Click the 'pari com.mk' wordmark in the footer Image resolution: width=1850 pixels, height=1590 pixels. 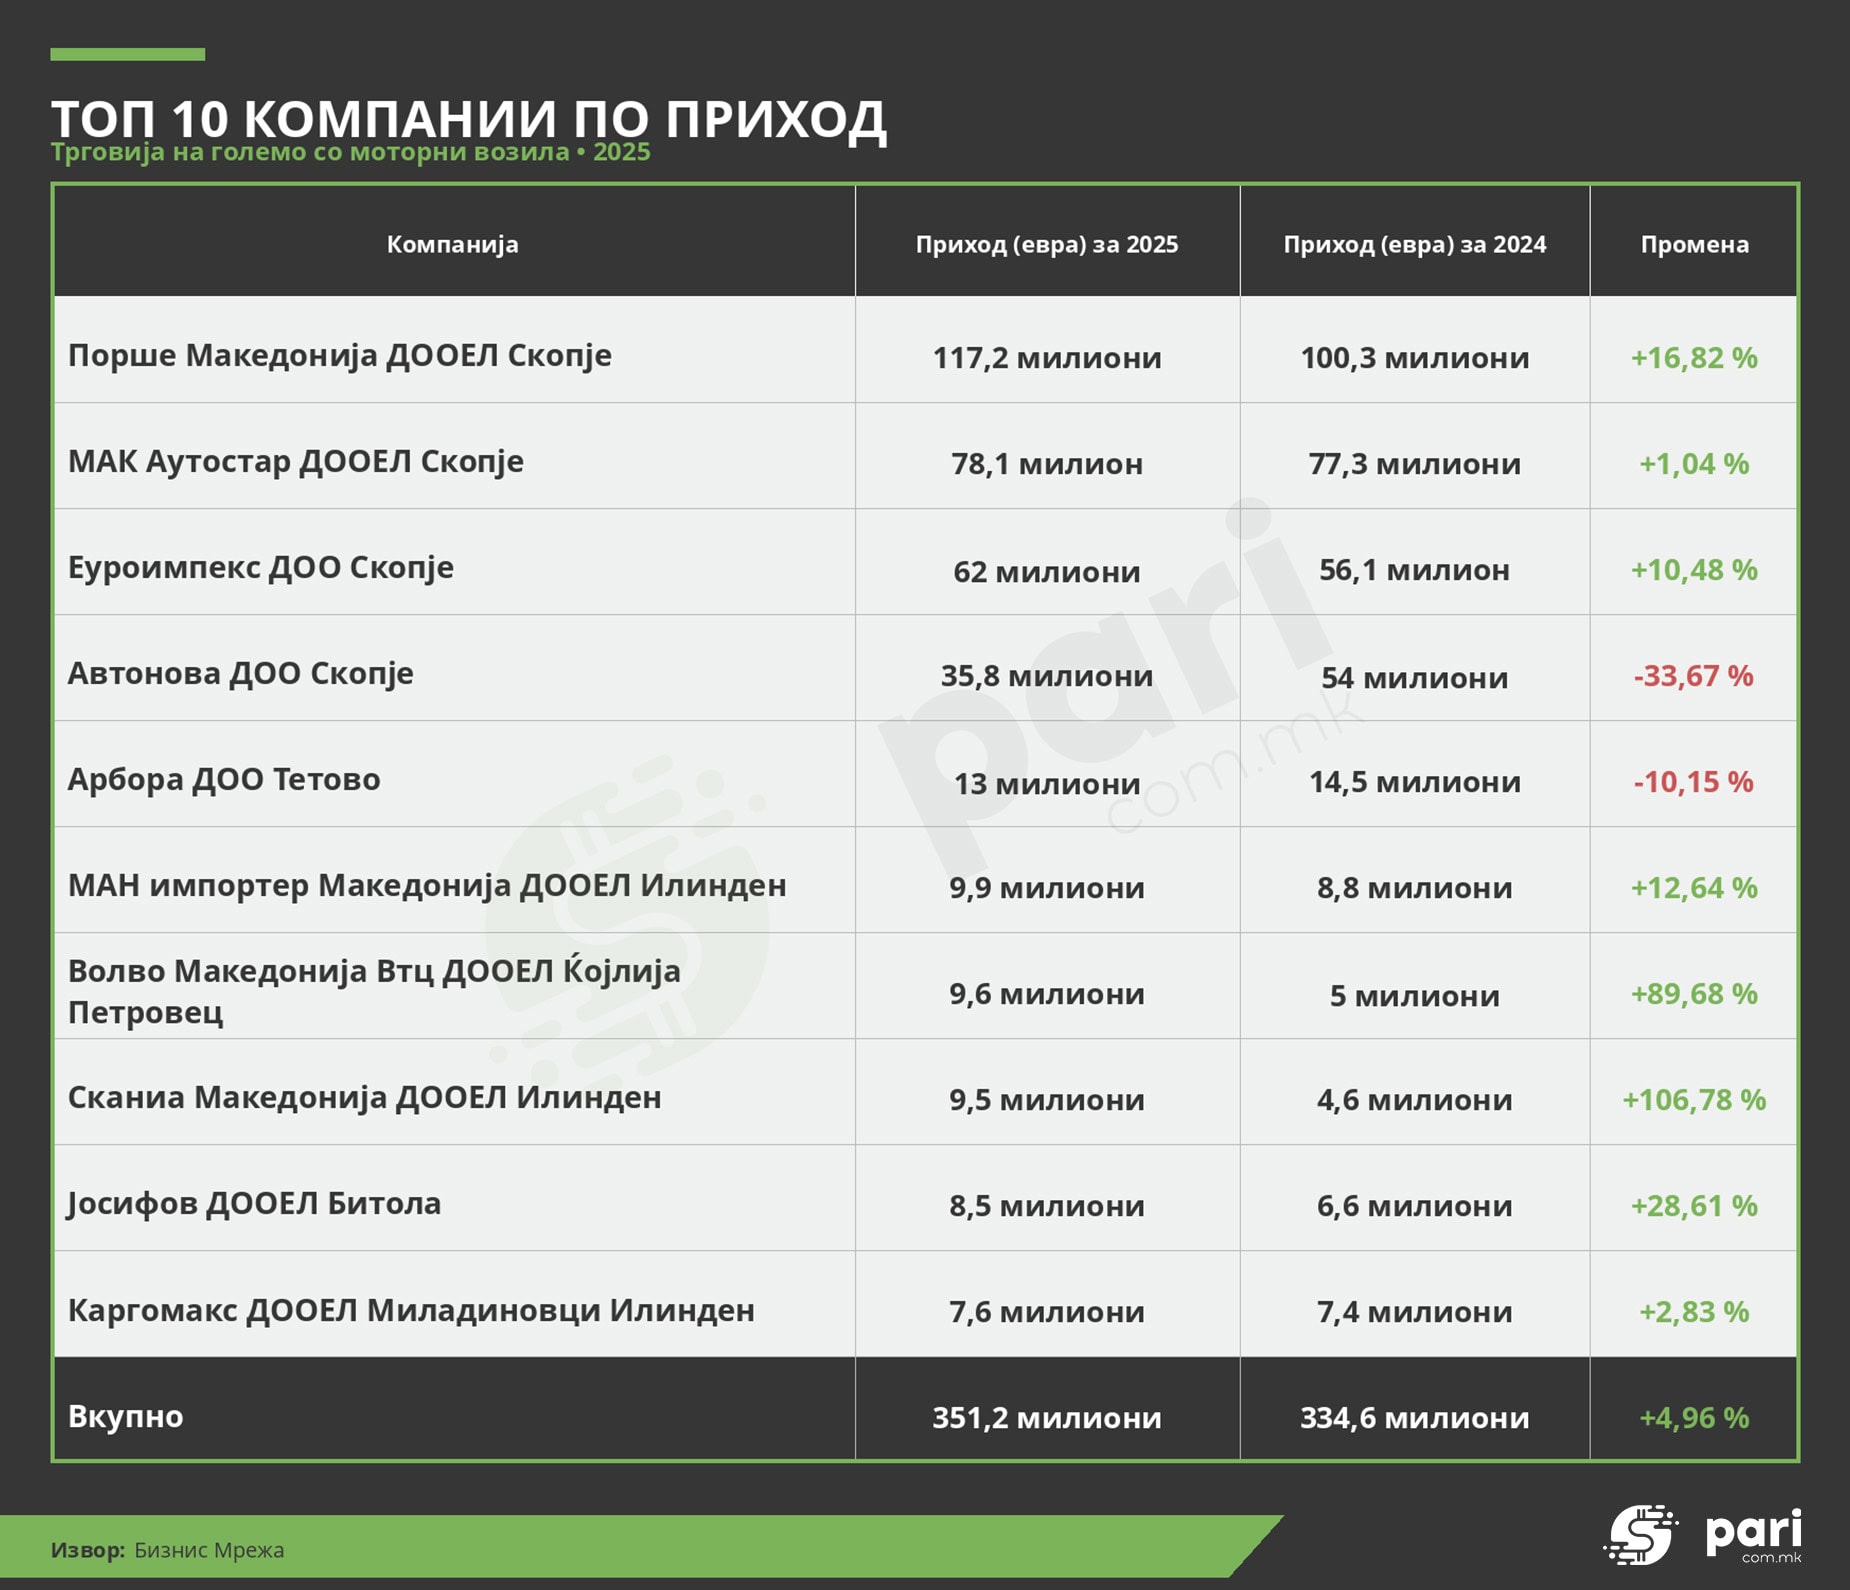(1754, 1536)
